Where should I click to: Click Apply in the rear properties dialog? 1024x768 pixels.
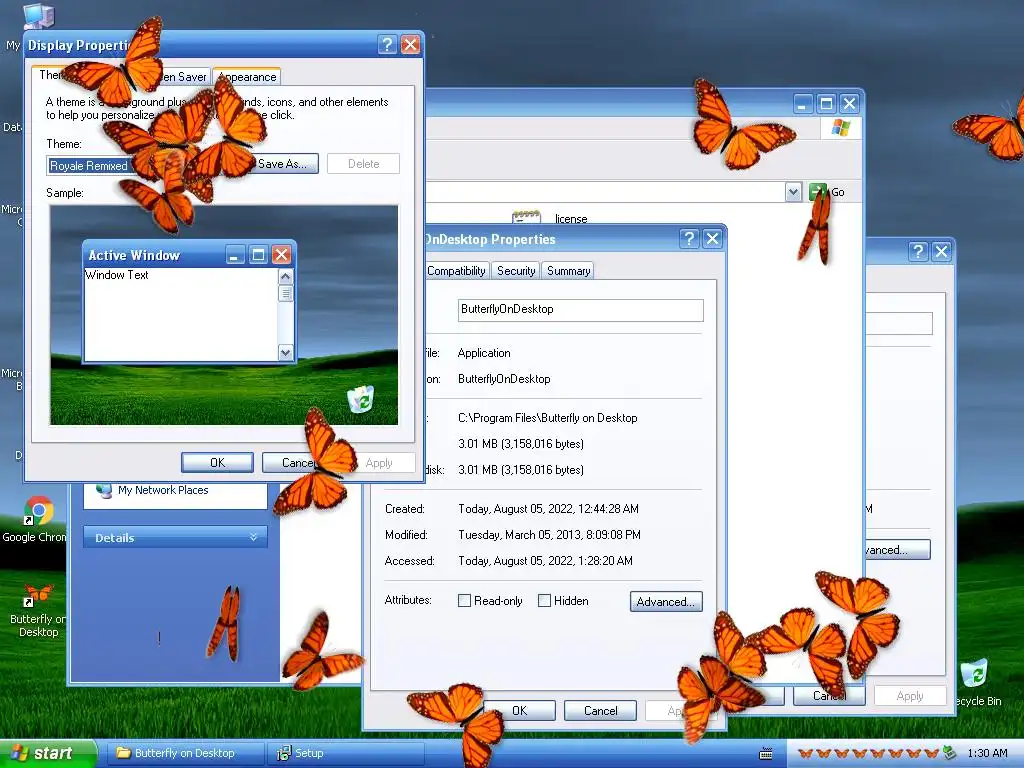[x=910, y=696]
